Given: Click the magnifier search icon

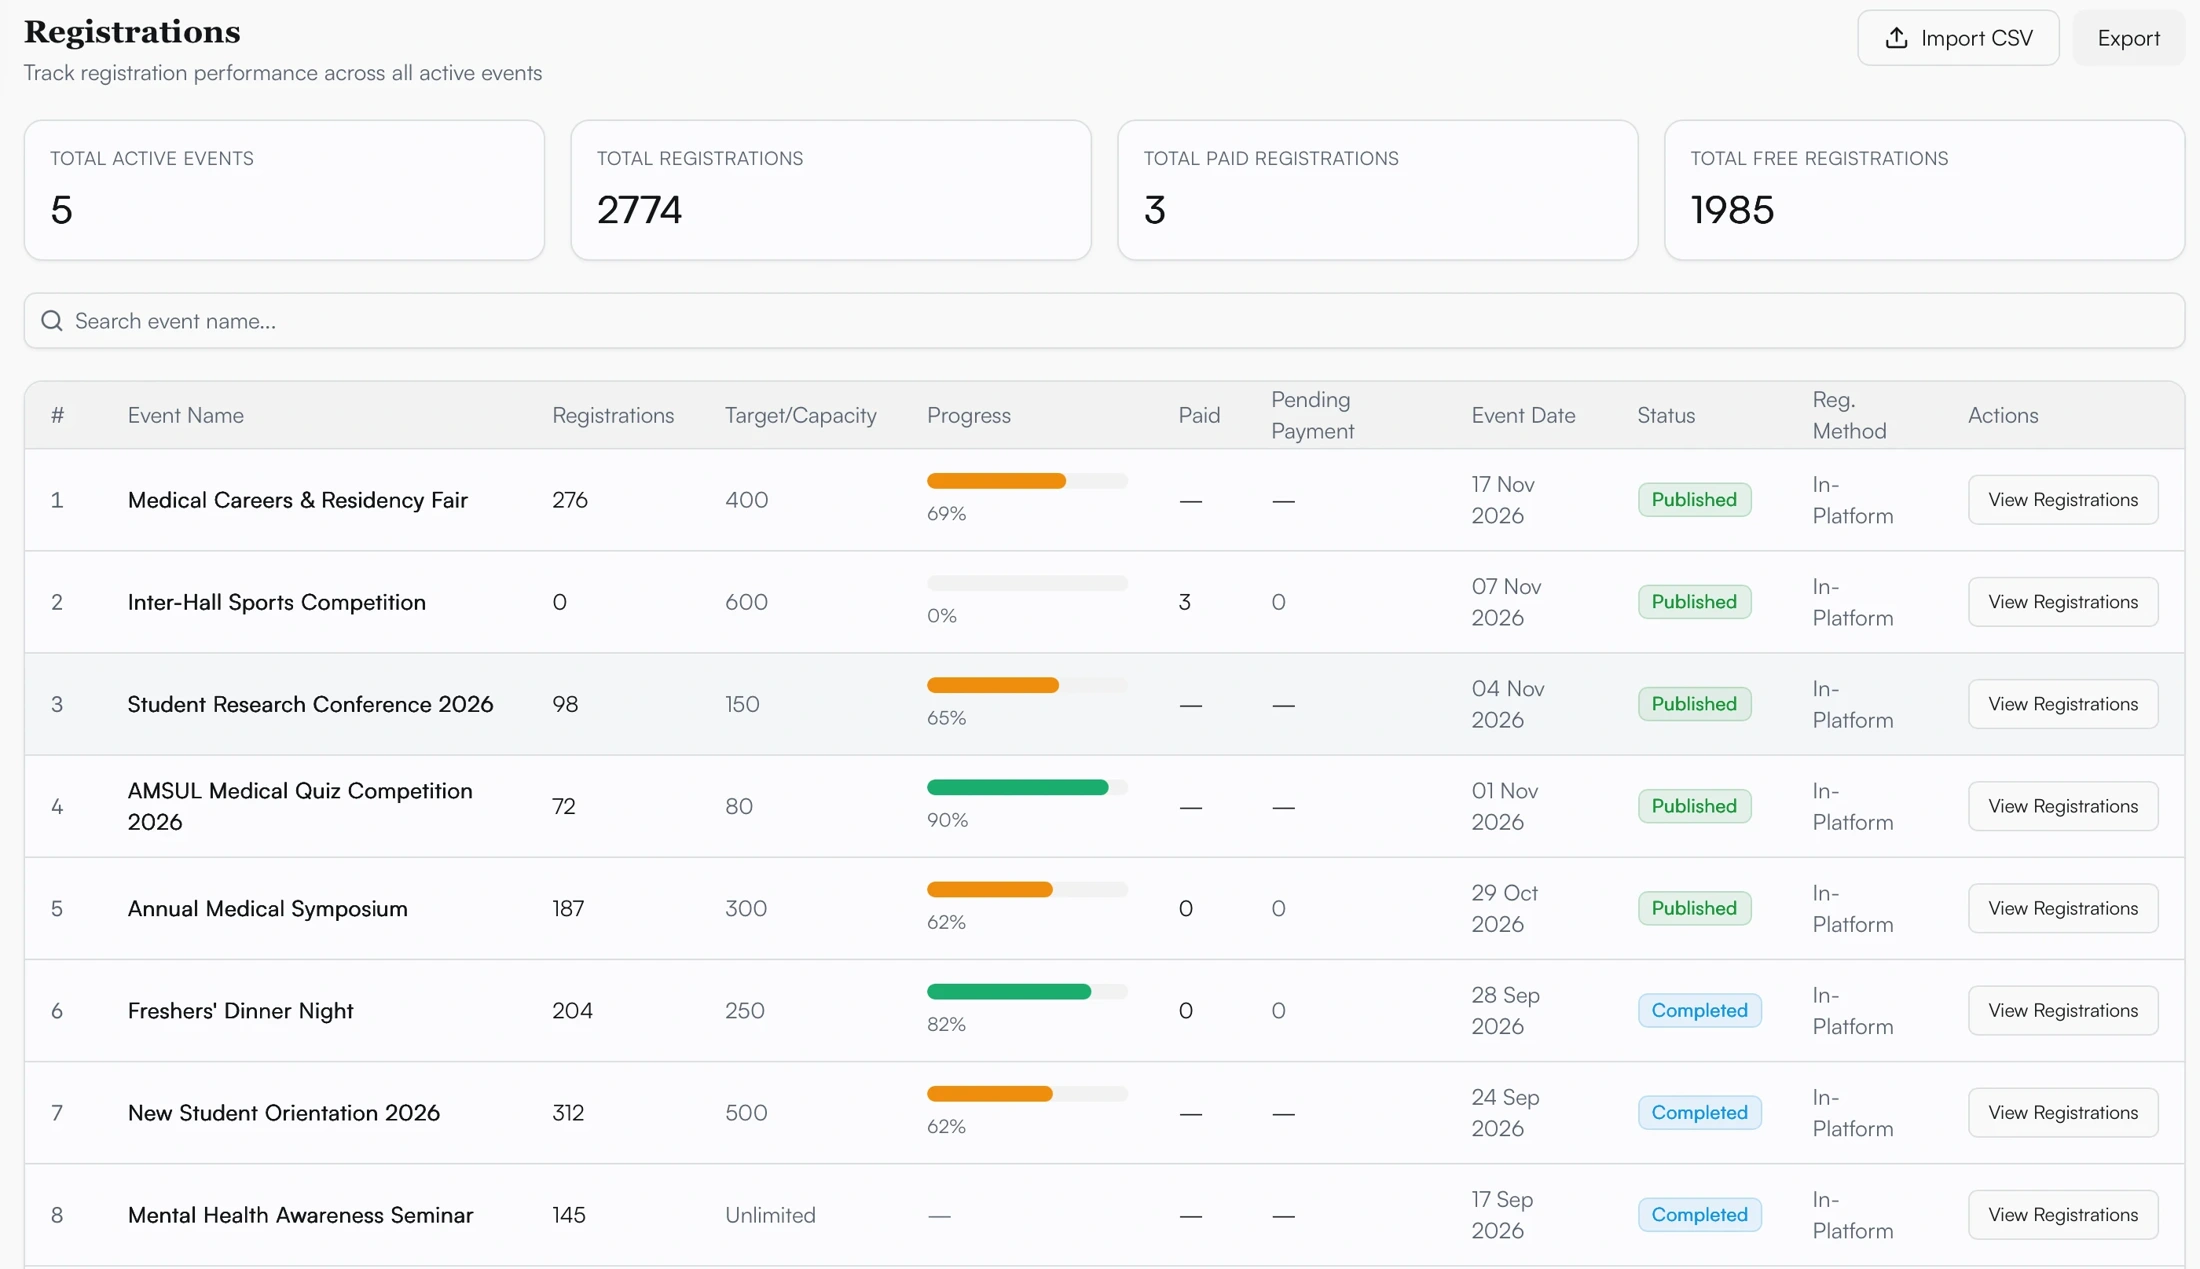Looking at the screenshot, I should [x=52, y=321].
